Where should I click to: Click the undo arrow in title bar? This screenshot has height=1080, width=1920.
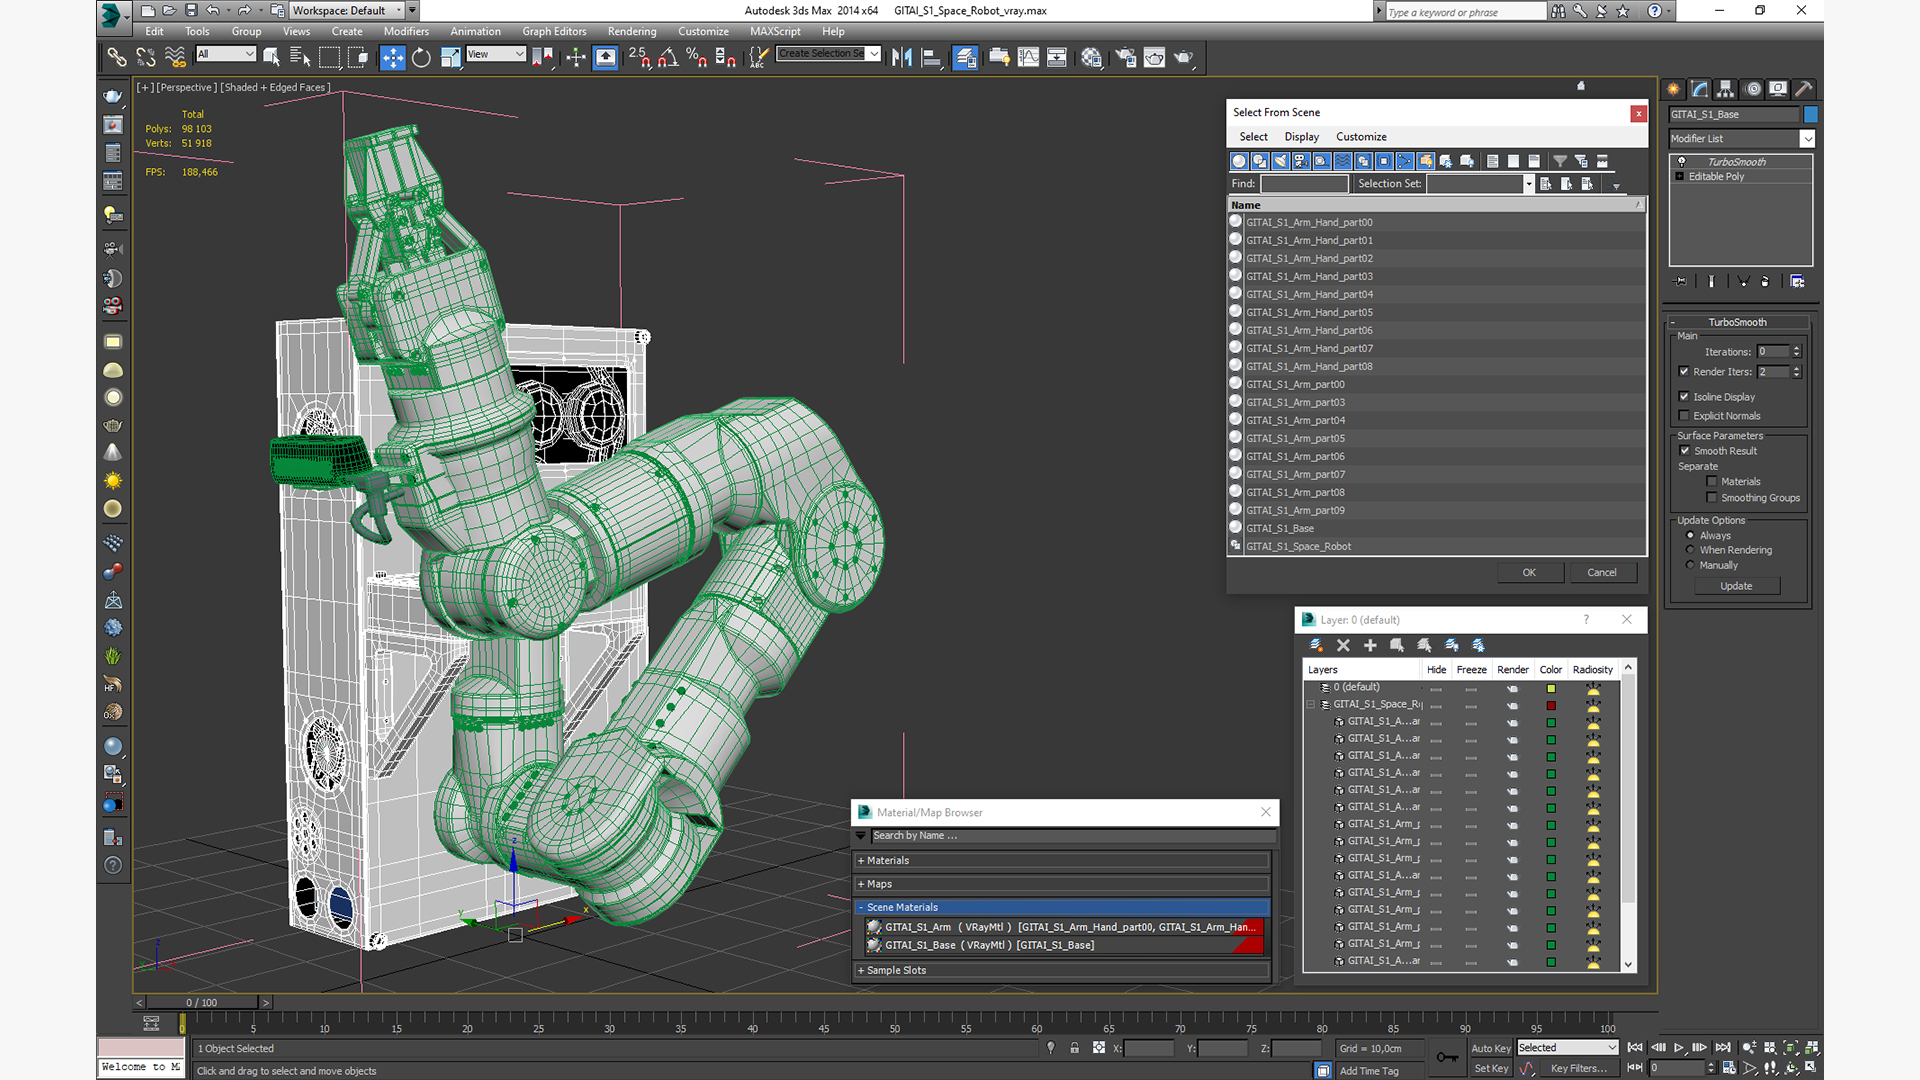(x=212, y=11)
